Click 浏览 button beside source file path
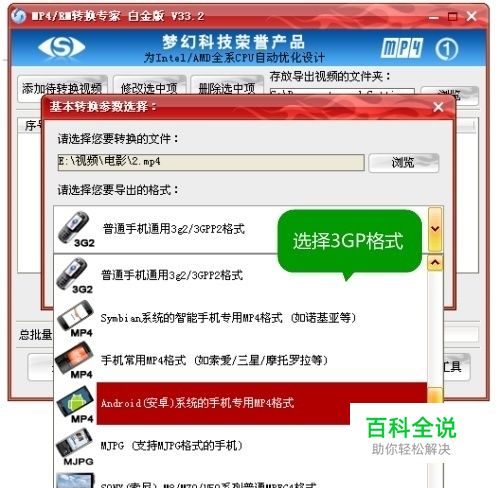The height and width of the screenshot is (488, 500). point(404,163)
